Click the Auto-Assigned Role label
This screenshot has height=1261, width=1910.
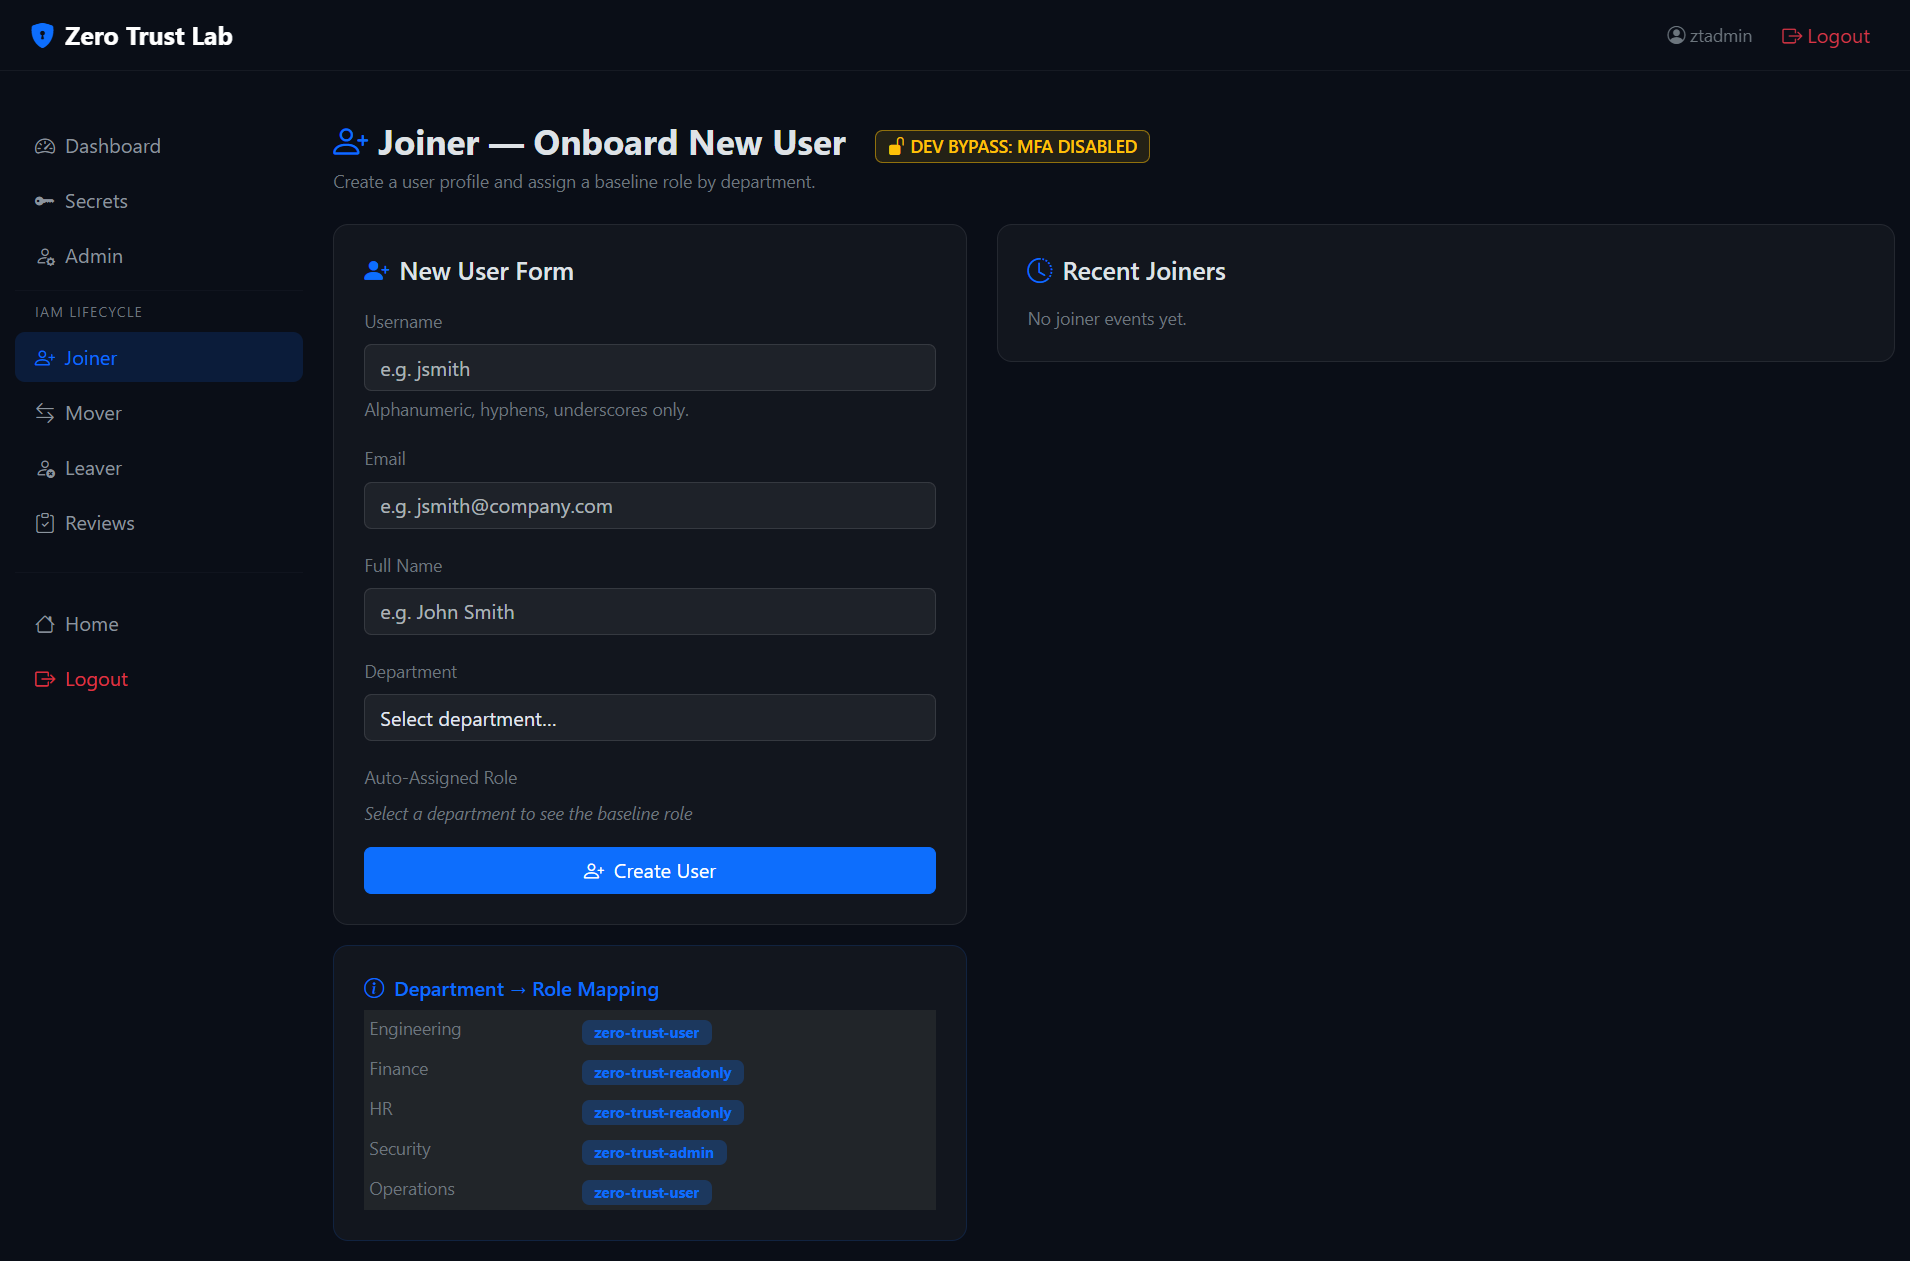pos(441,778)
